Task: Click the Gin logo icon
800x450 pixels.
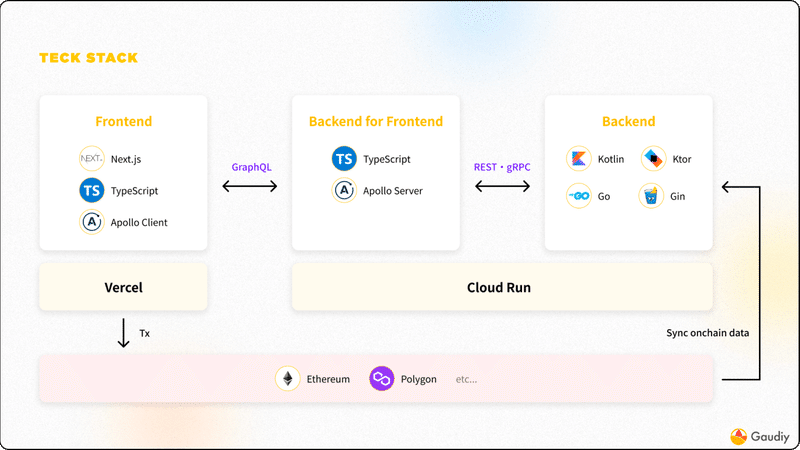Action: 651,196
